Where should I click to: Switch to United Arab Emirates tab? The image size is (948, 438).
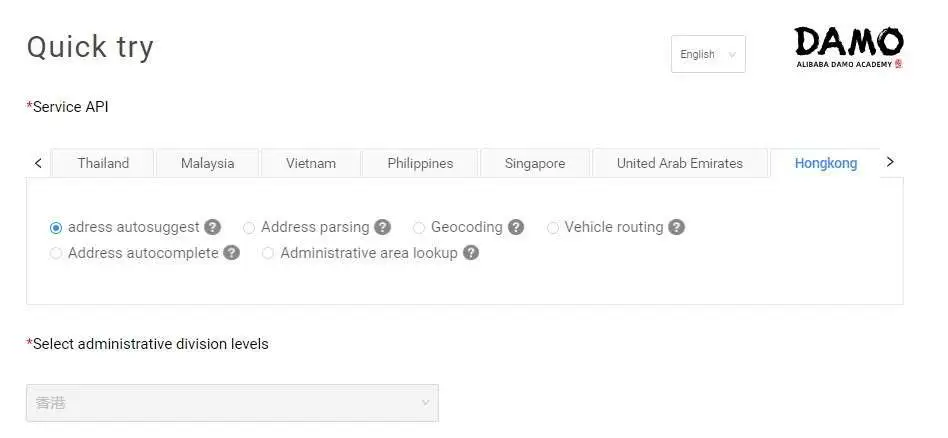tap(680, 163)
